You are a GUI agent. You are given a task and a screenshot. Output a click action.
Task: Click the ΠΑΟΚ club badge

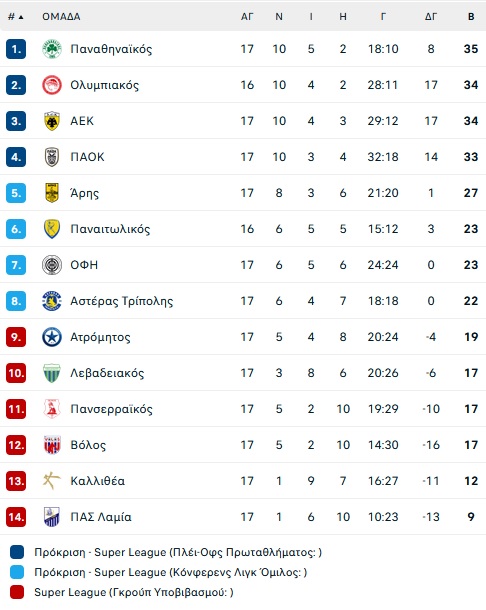(x=52, y=157)
